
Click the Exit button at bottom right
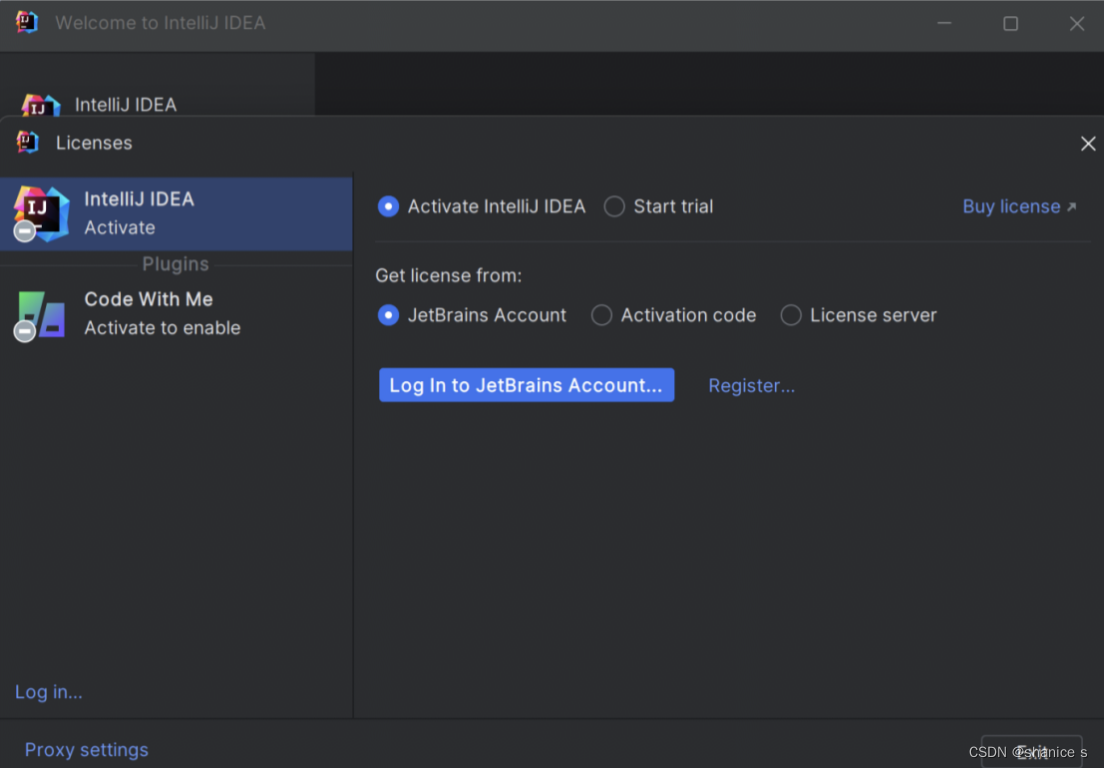click(x=1031, y=751)
